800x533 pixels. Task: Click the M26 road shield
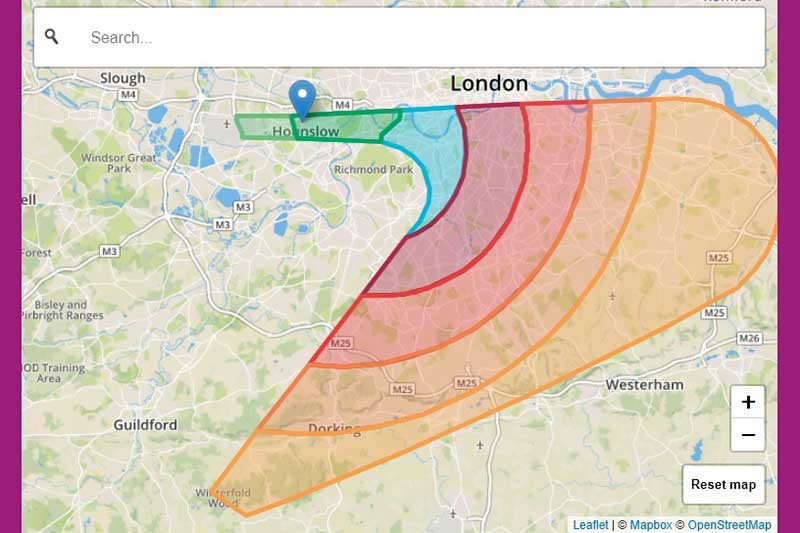click(x=749, y=338)
